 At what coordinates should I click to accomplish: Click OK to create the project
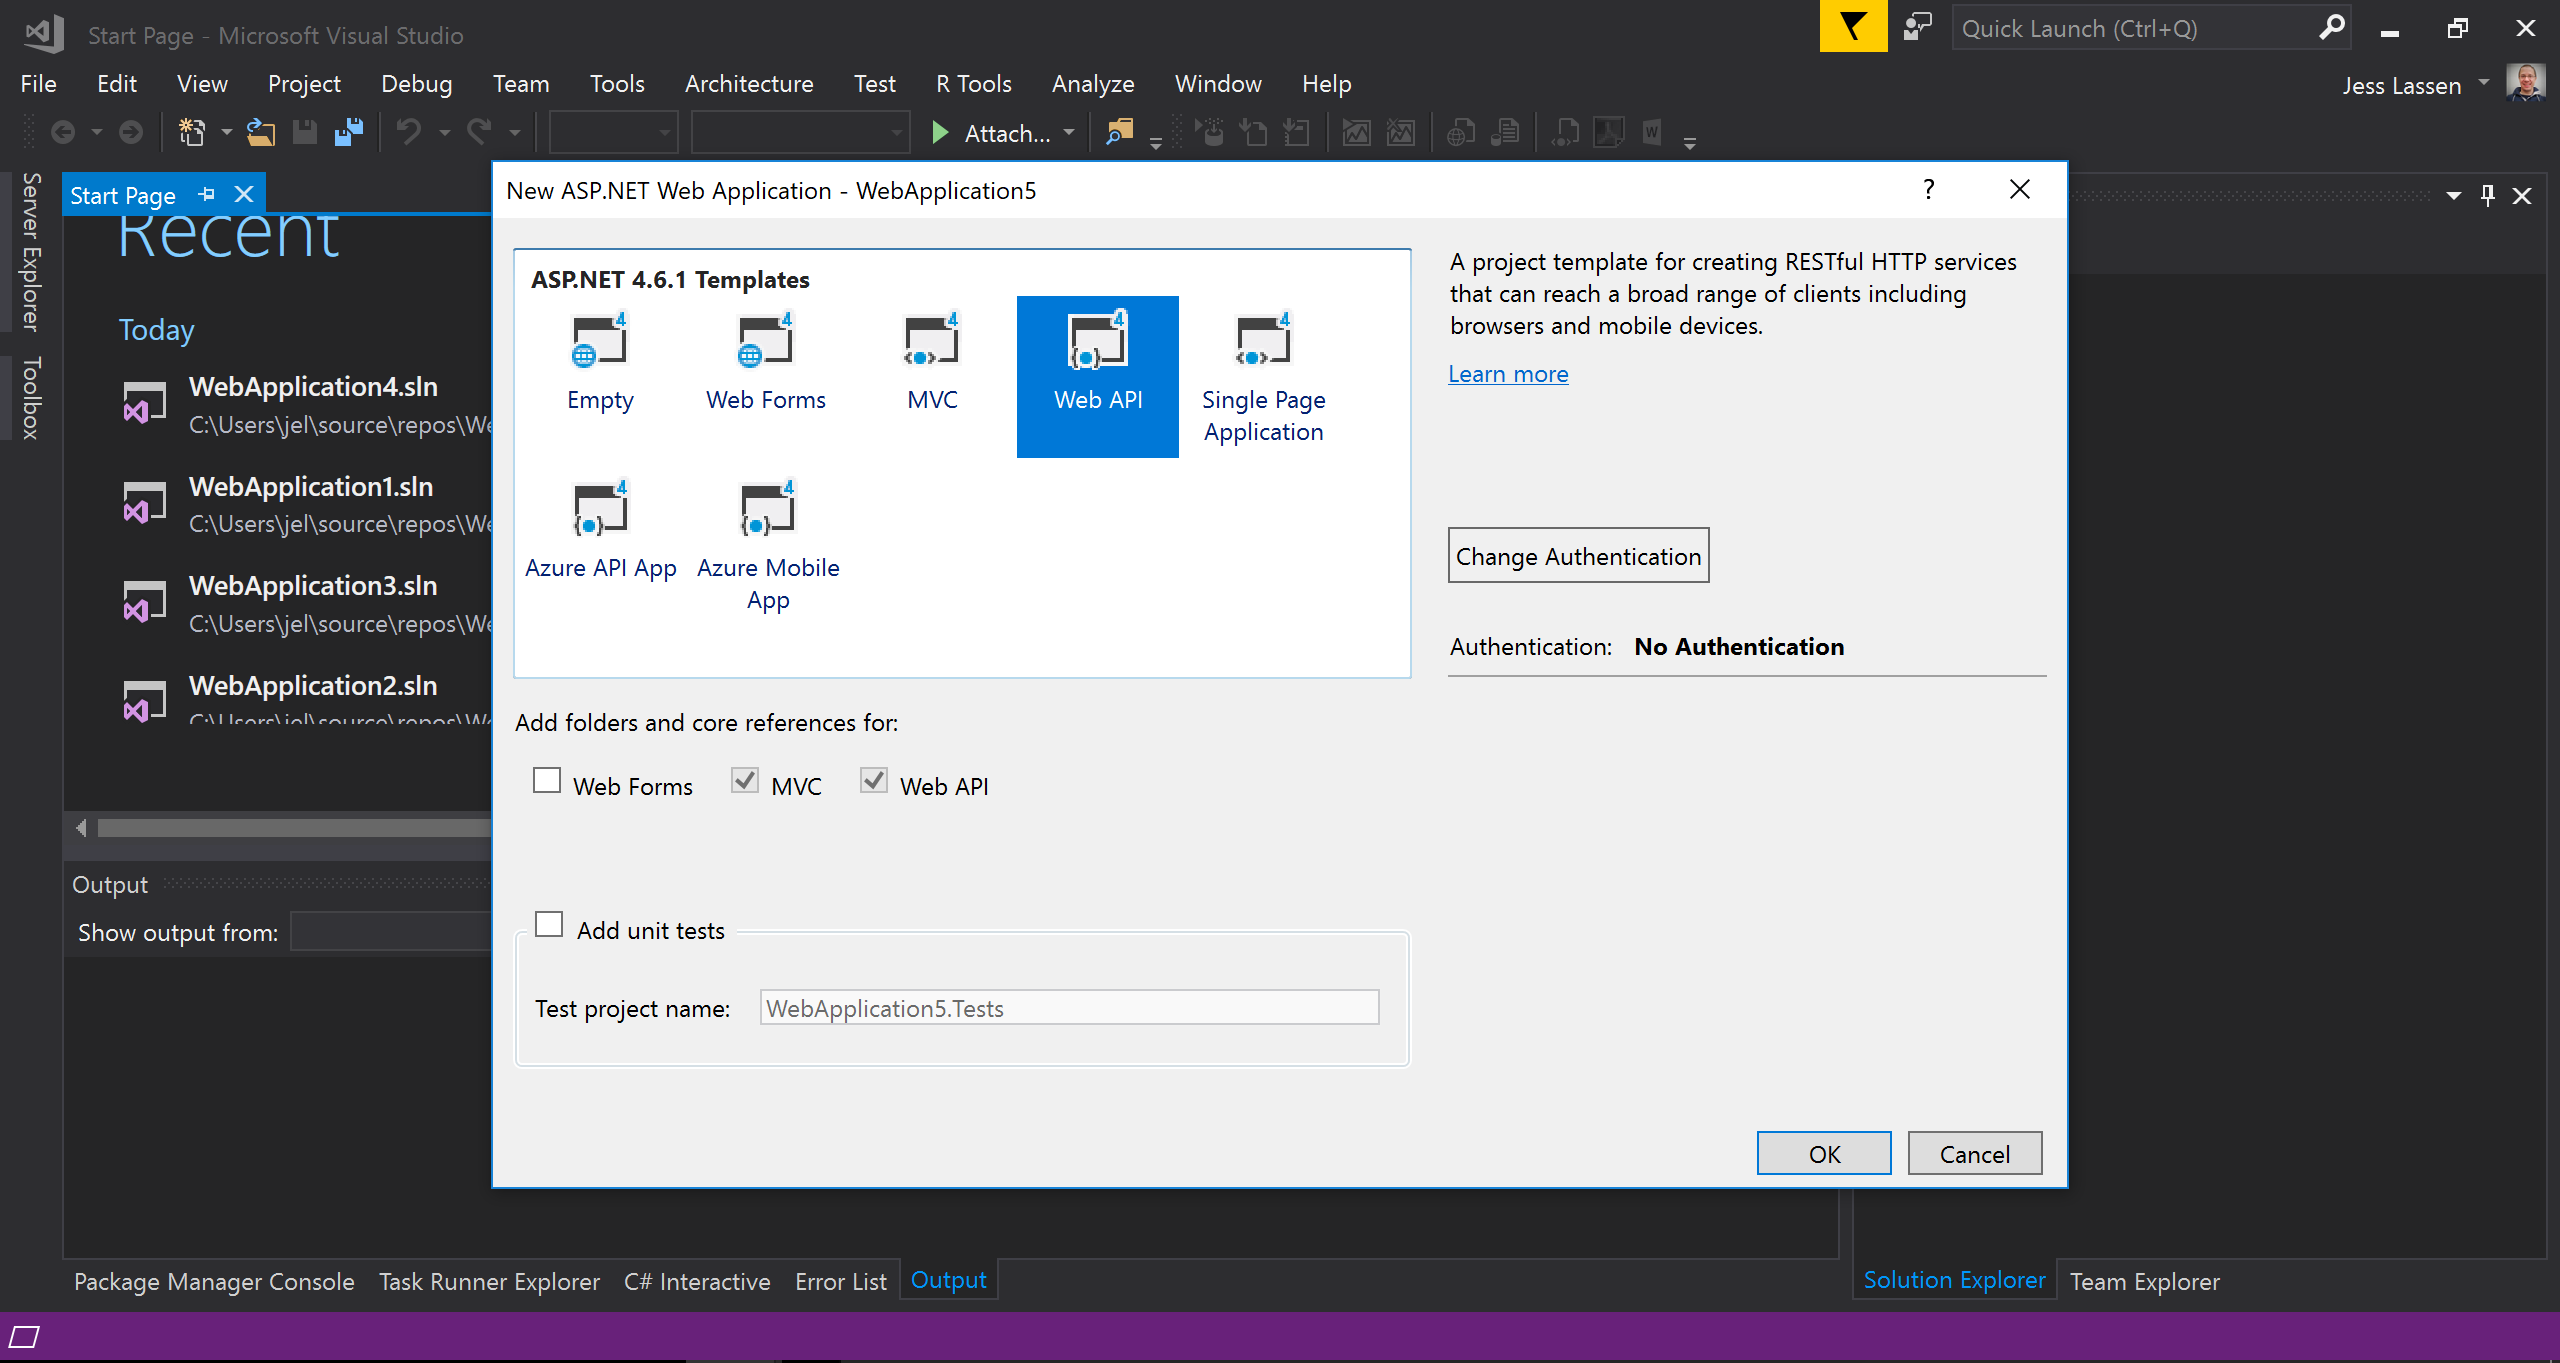[x=1824, y=1154]
